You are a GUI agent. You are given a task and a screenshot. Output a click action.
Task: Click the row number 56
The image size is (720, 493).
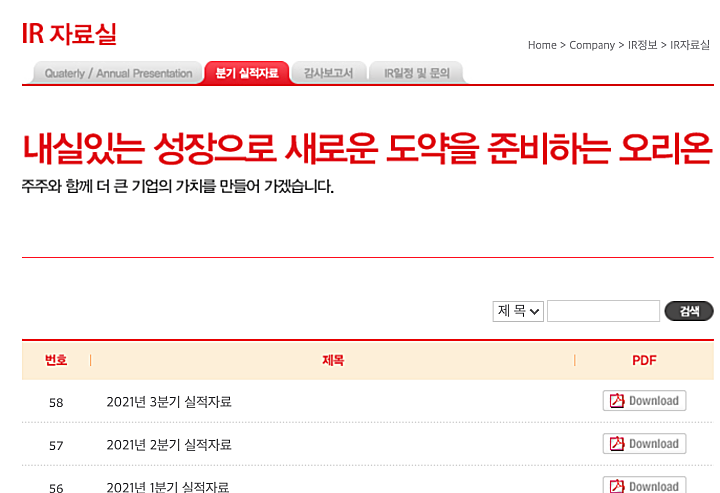[x=56, y=487]
